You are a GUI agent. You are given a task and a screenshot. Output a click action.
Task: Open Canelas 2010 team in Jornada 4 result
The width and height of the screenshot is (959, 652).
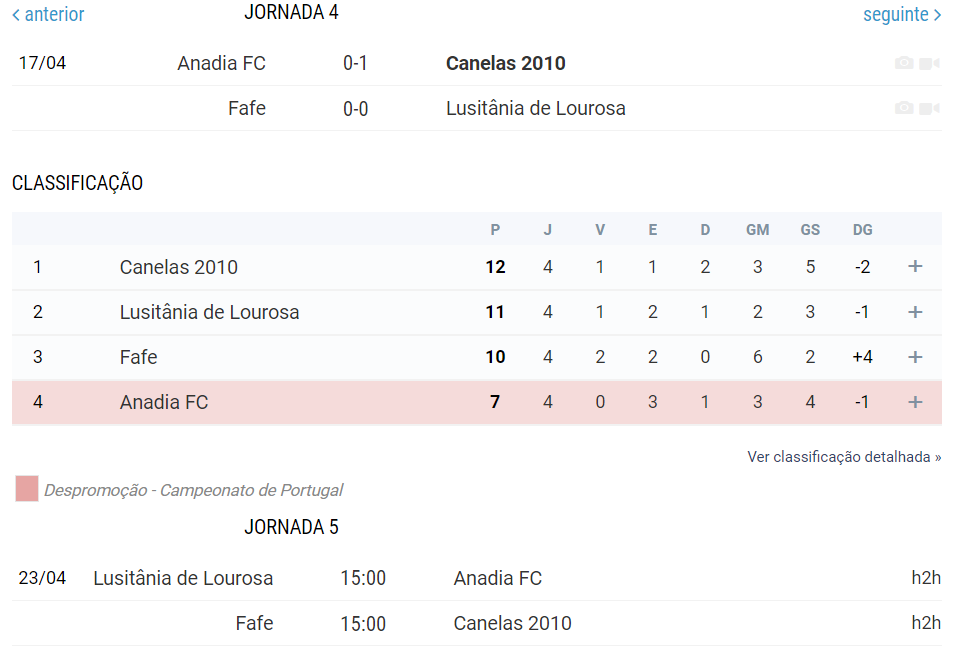point(505,63)
